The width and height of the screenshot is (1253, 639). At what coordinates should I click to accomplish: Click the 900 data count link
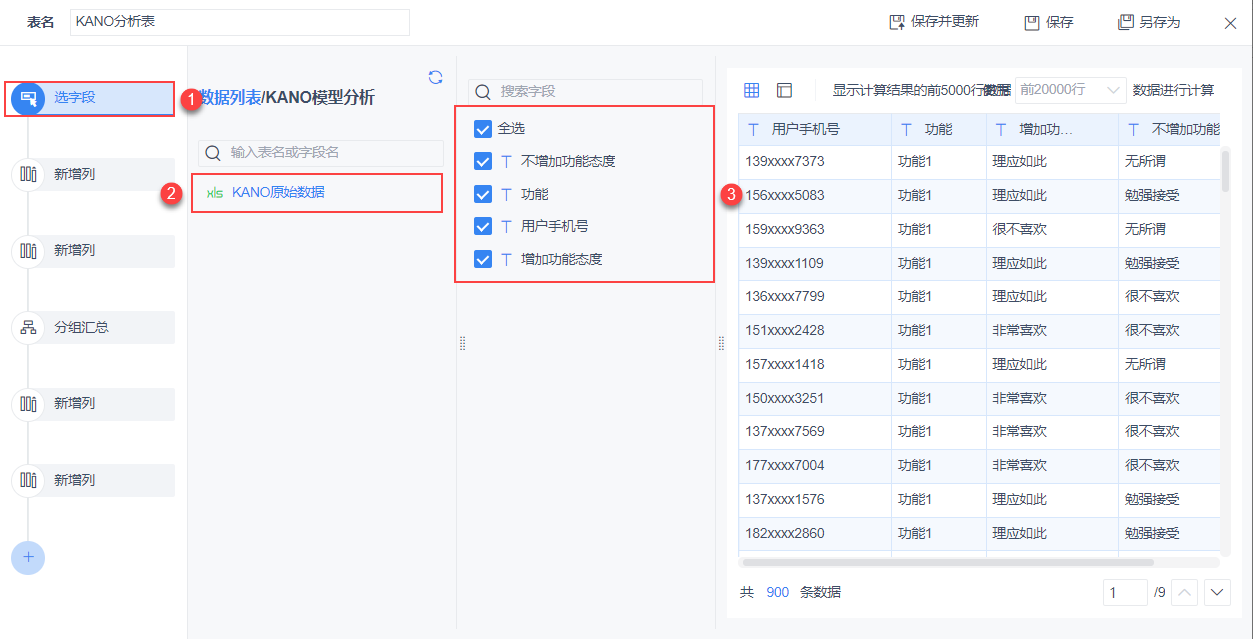tap(777, 592)
